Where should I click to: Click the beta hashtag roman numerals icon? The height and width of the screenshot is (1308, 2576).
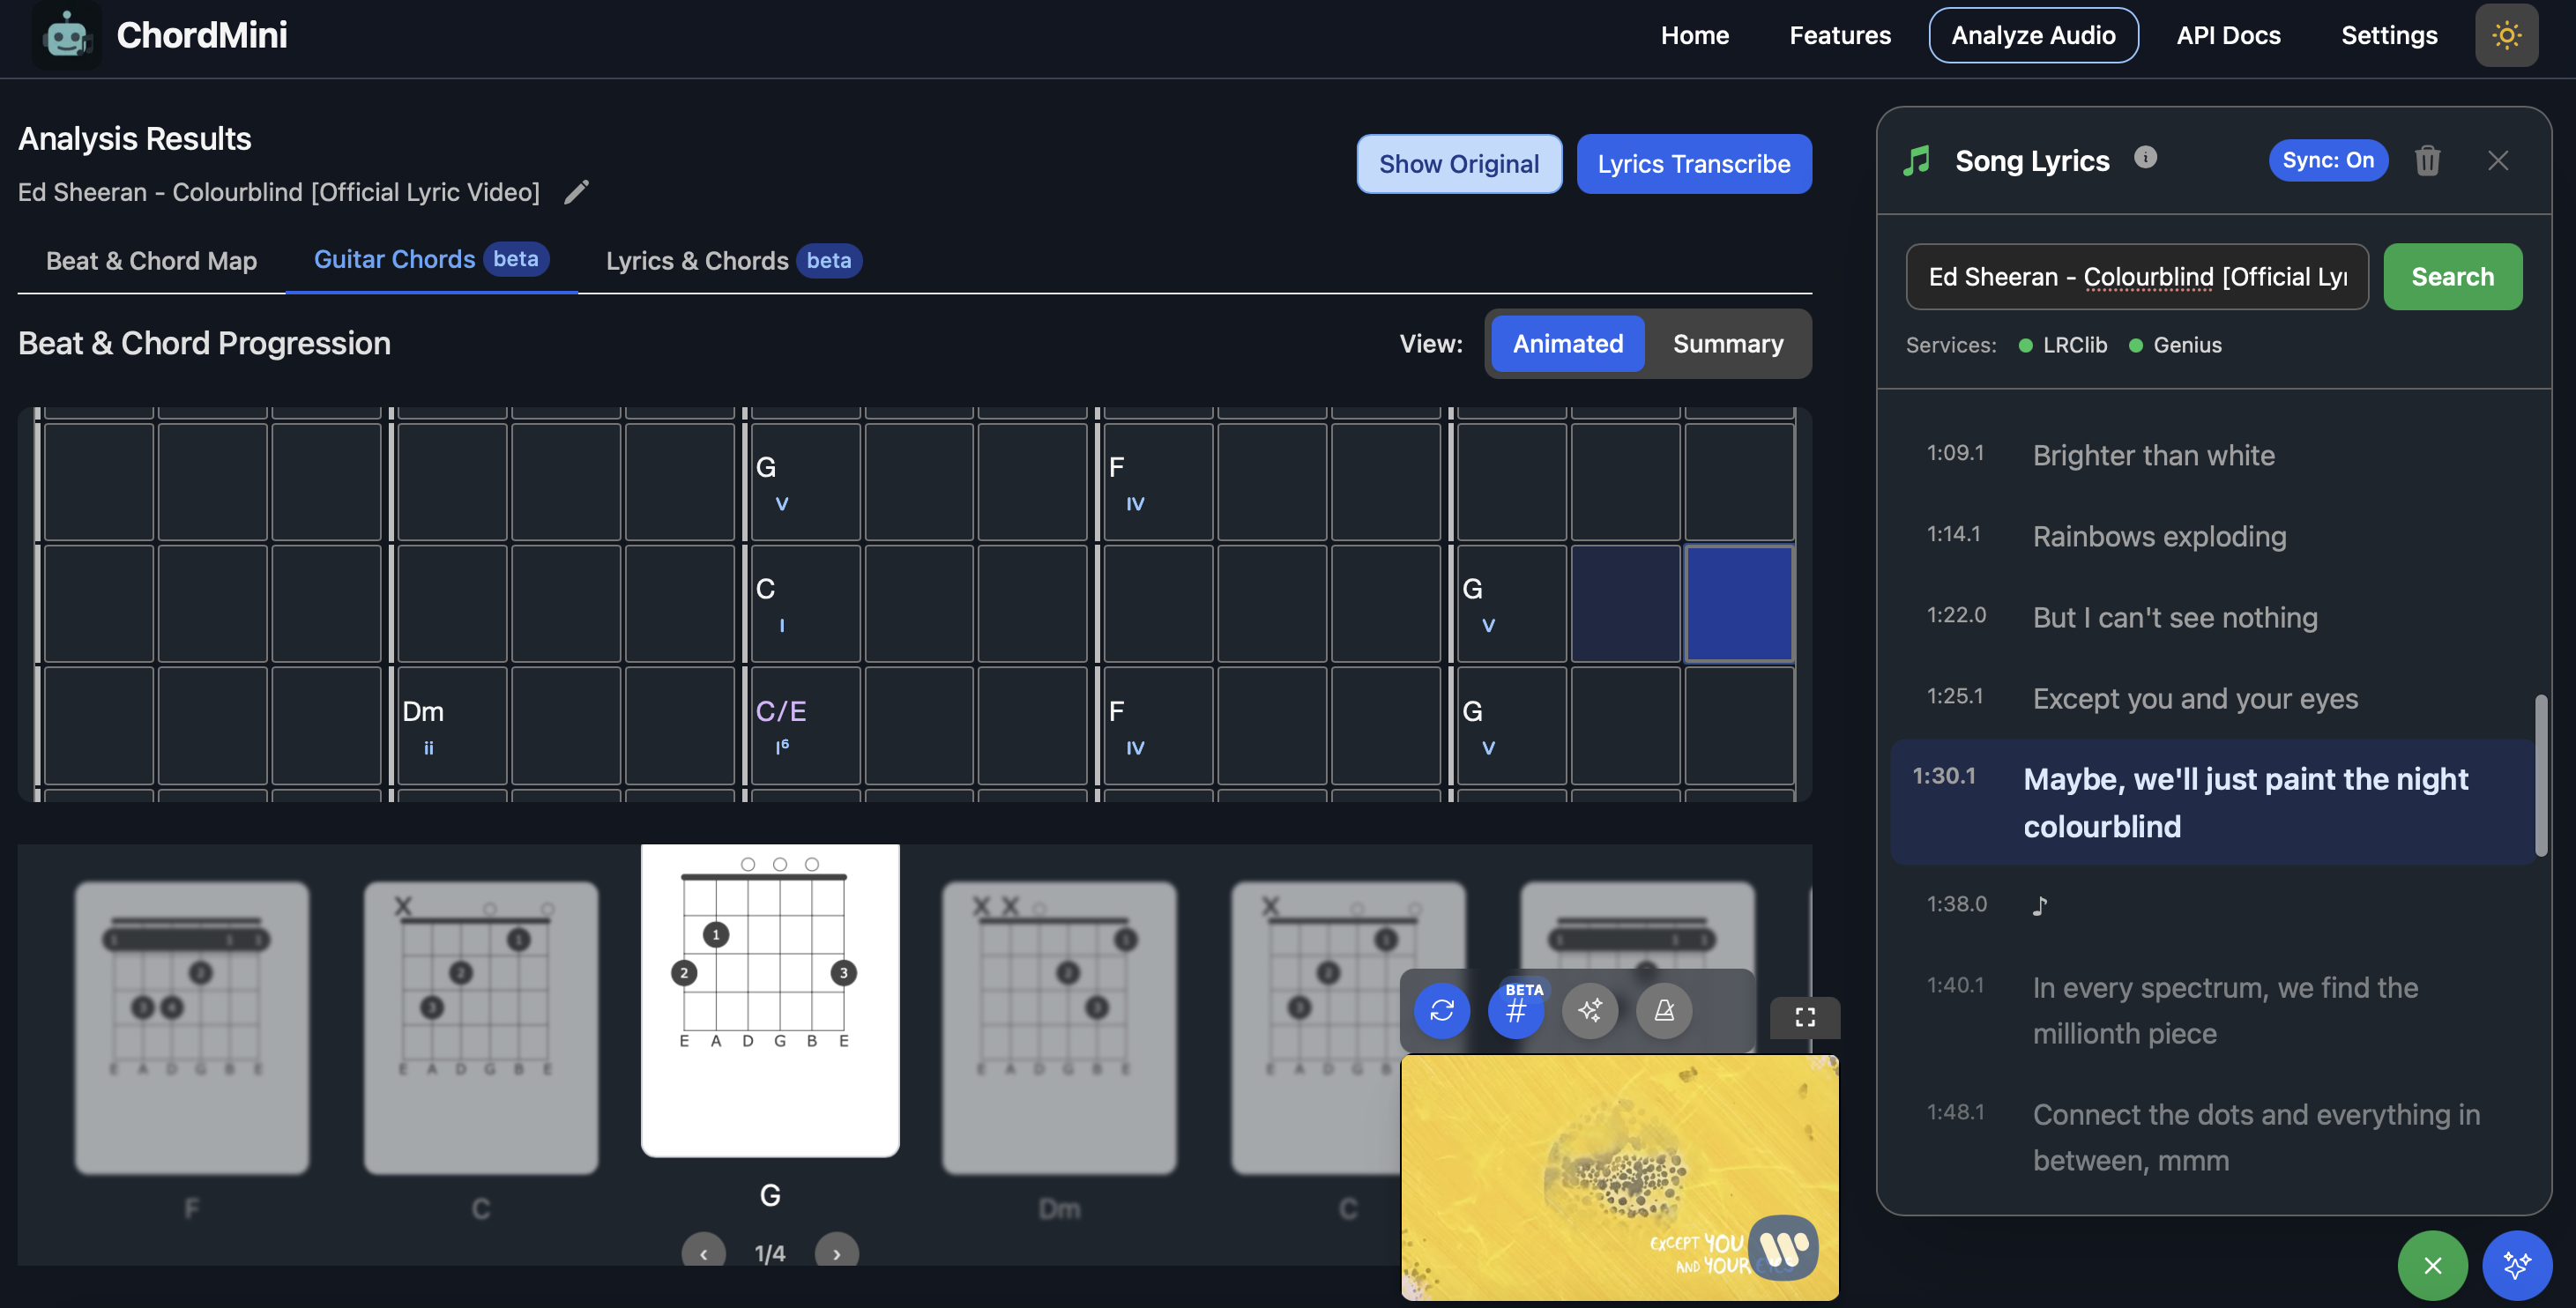[1515, 1010]
